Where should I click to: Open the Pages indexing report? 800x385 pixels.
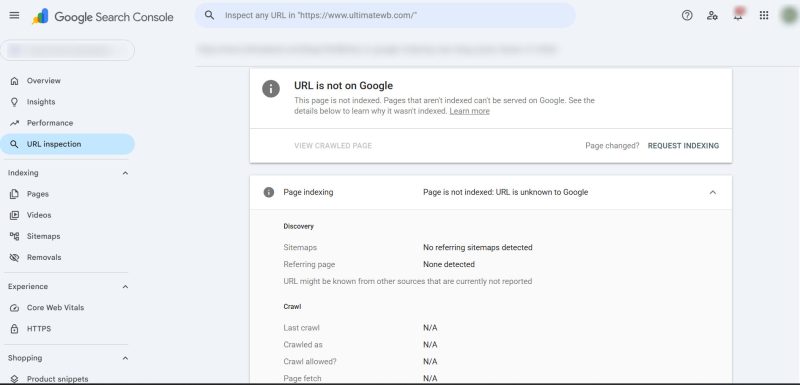(x=67, y=194)
